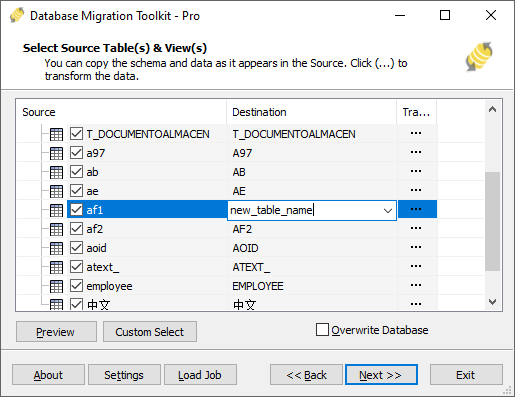Viewport: 515px width, 397px height.
Task: Select the AB destination cell
Action: pos(312,172)
